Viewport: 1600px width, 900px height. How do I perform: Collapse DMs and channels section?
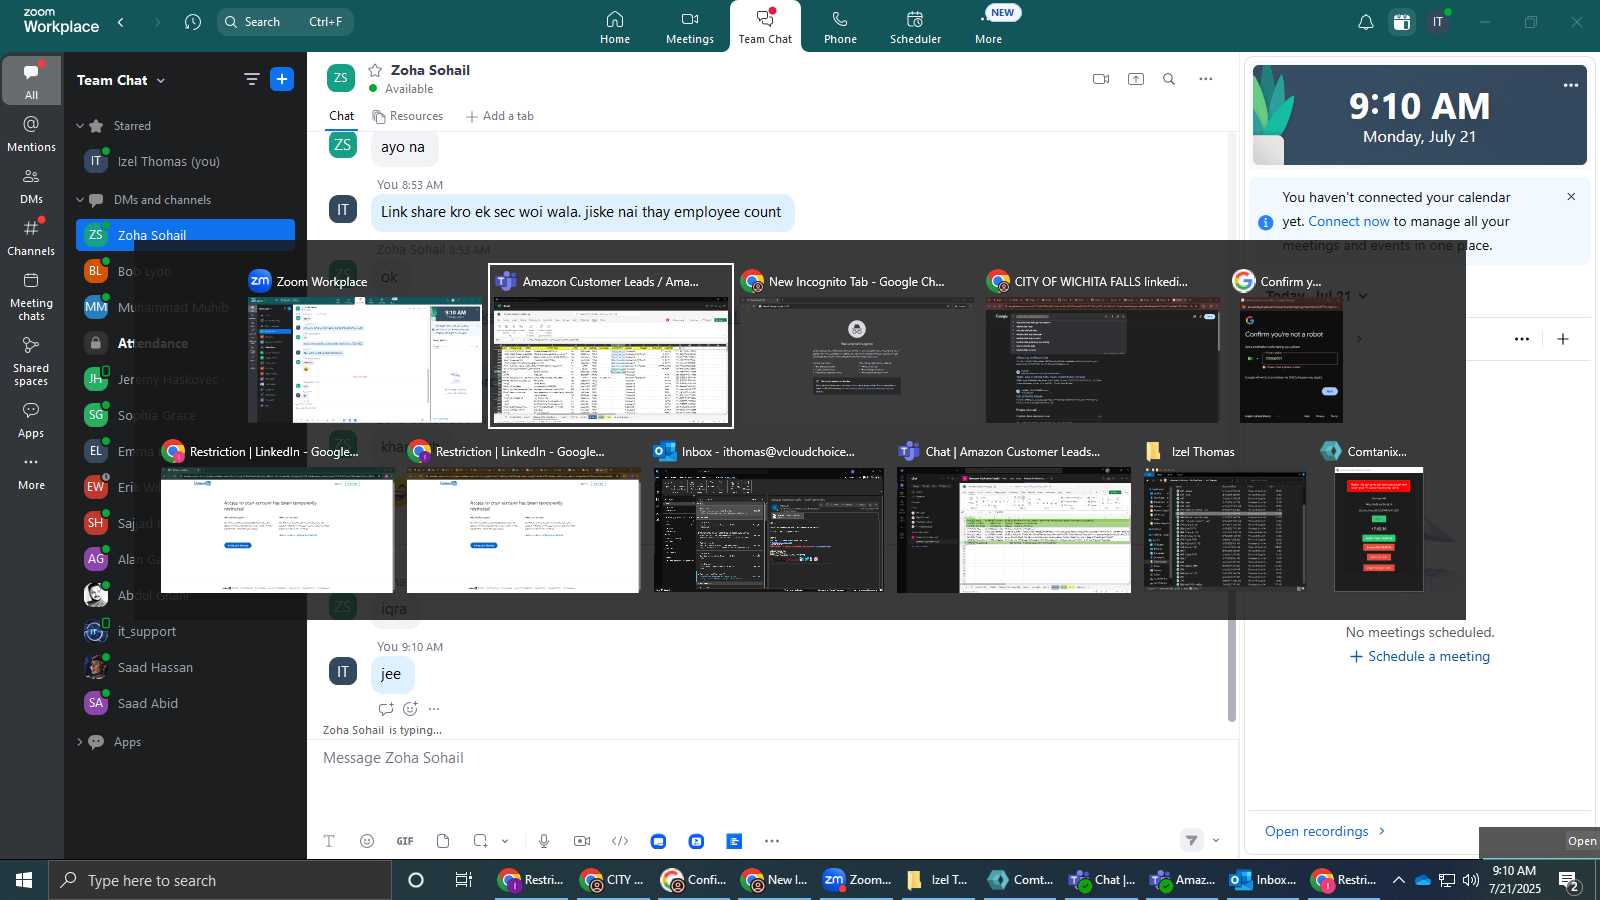(80, 200)
